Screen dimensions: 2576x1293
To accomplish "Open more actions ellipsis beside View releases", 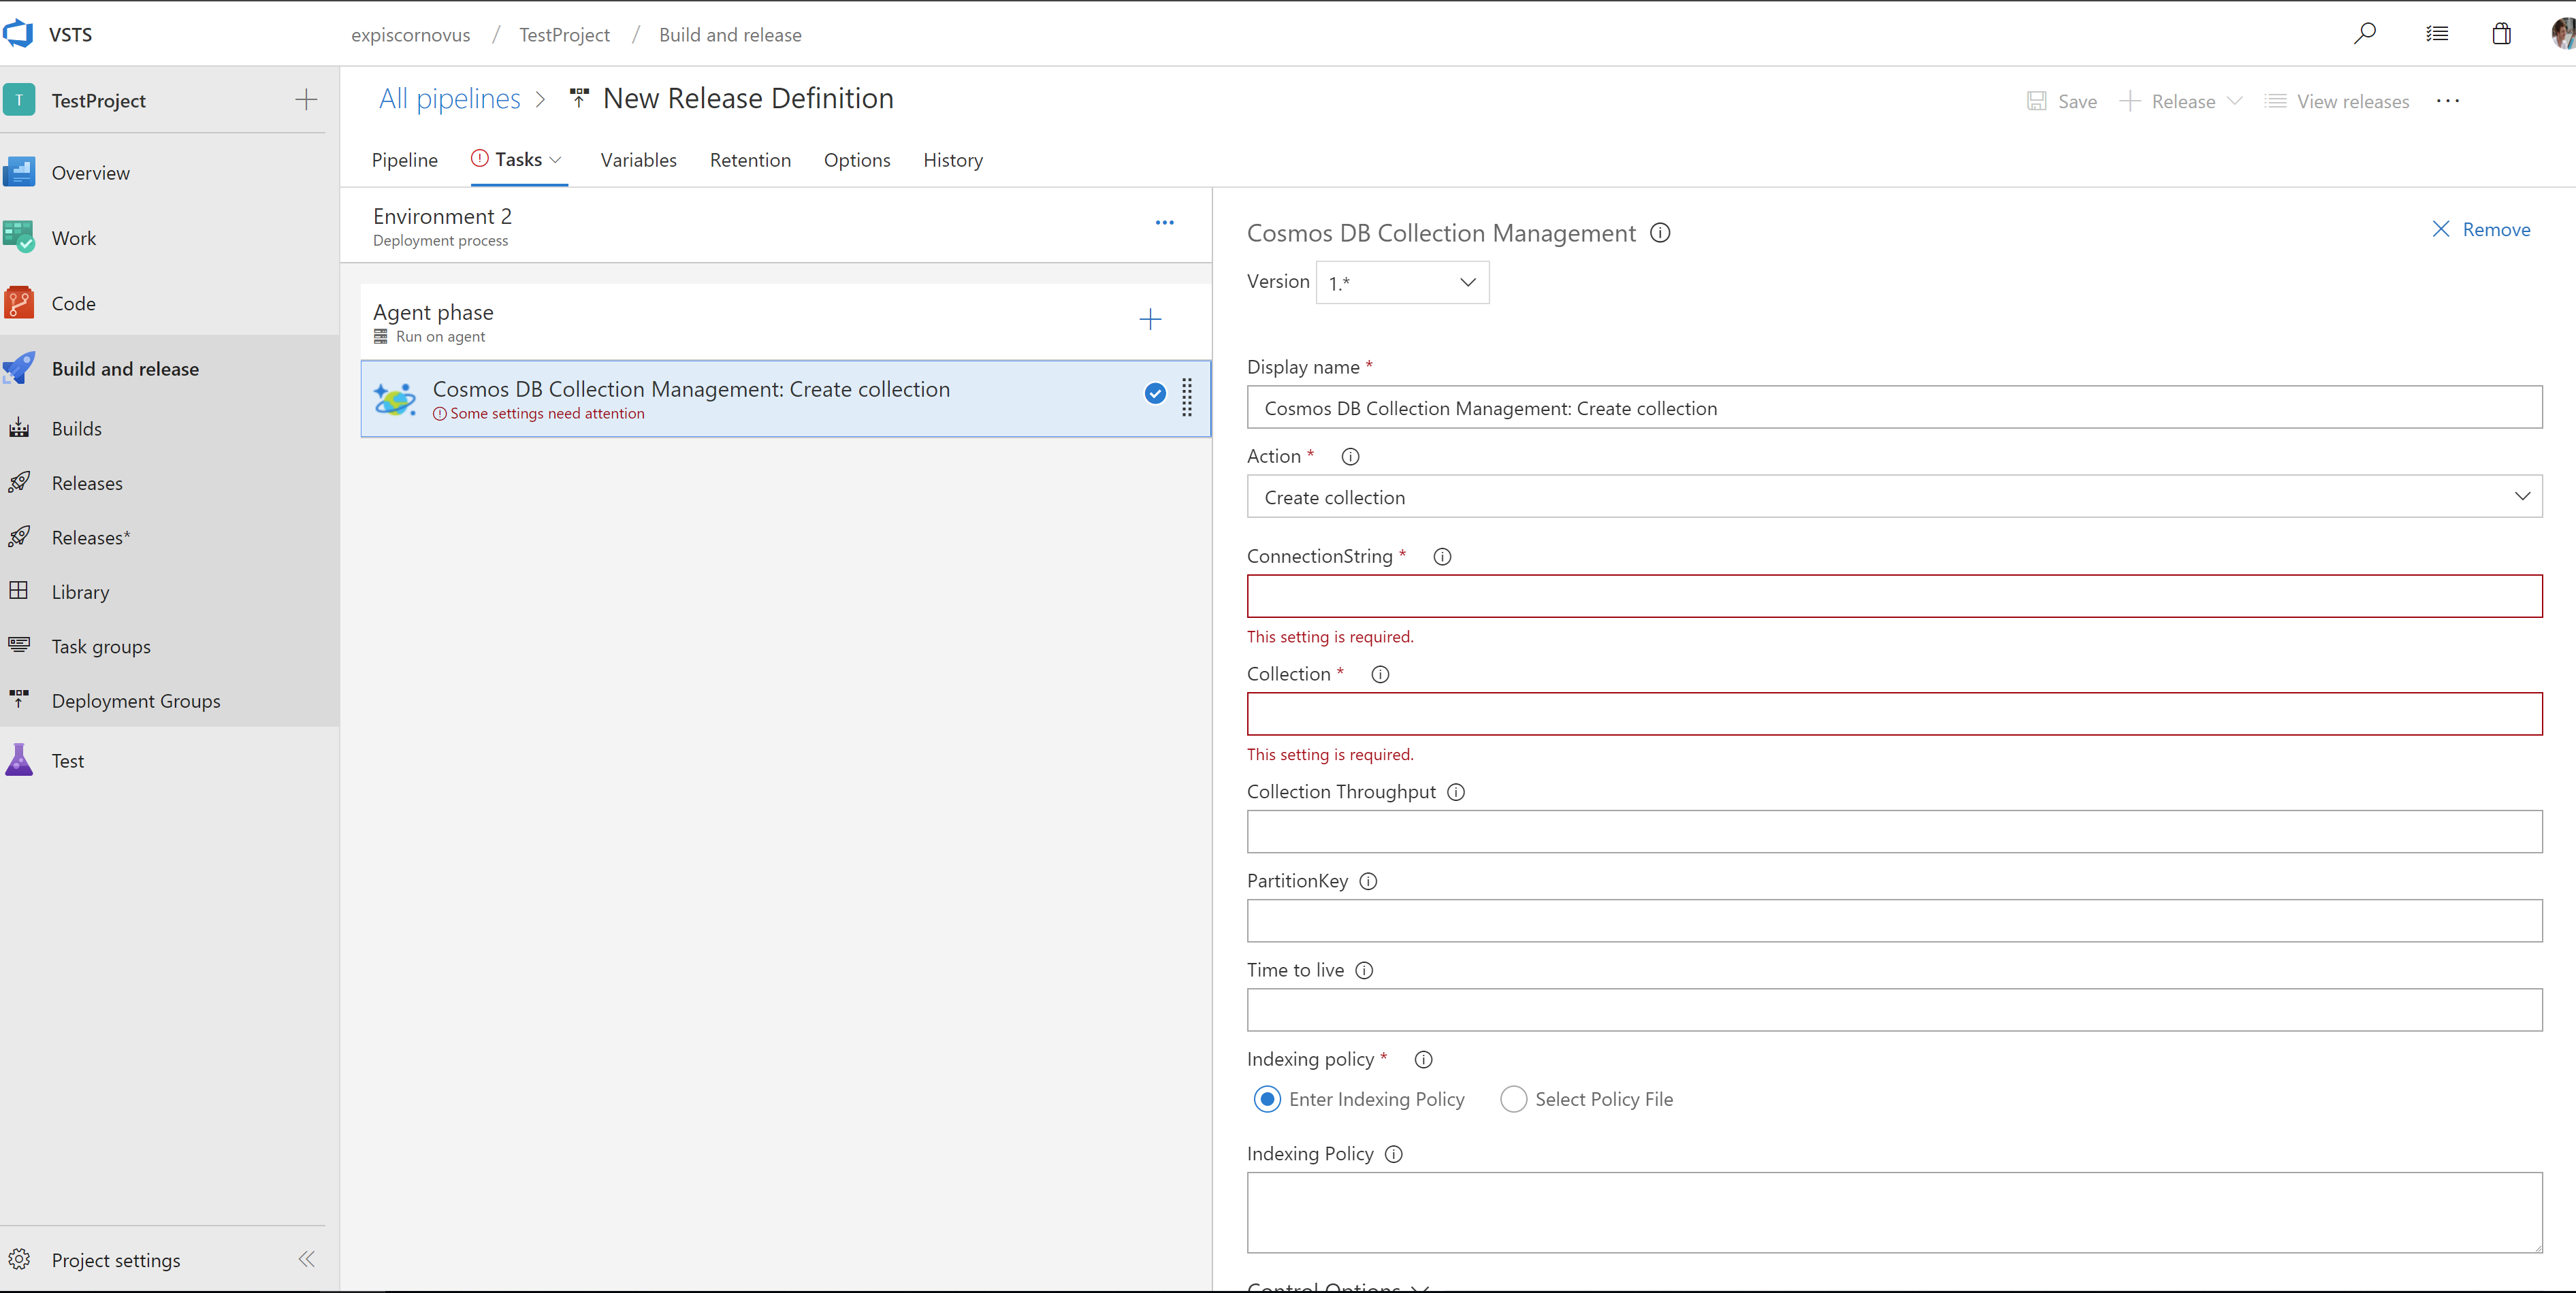I will click(2447, 101).
